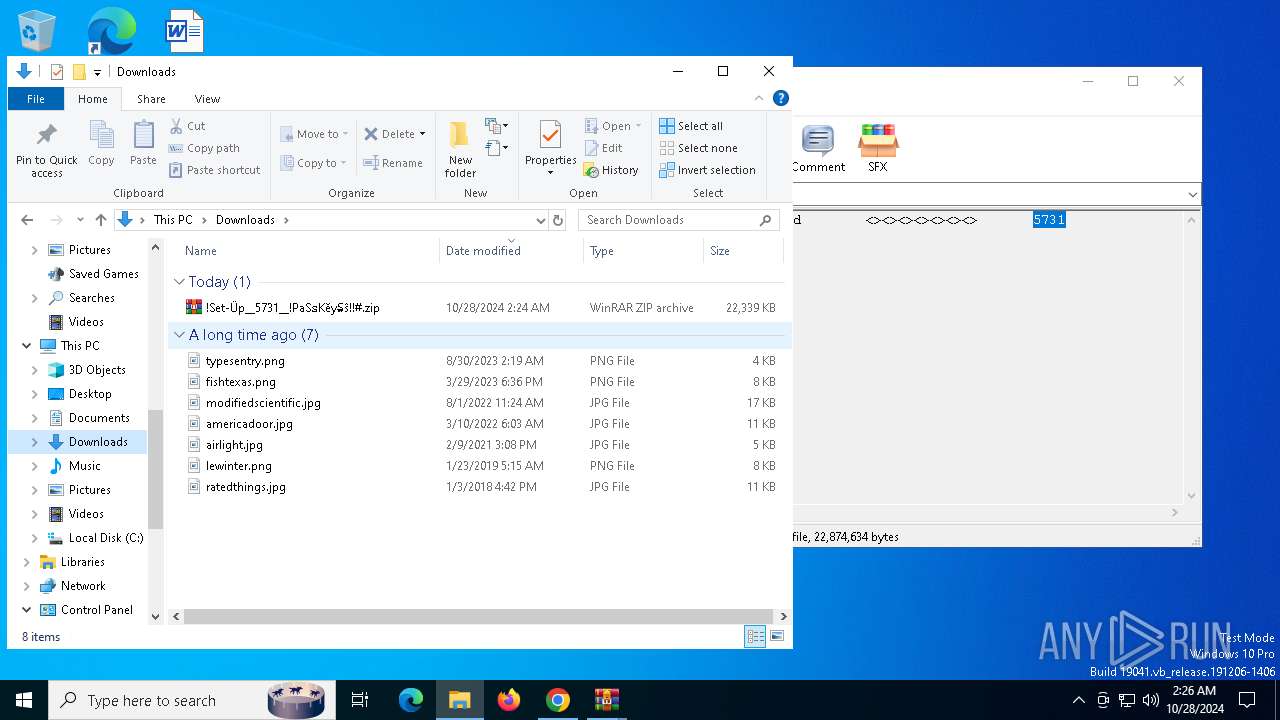1280x720 pixels.
Task: Expand Pictures under This PC in tree
Action: pyautogui.click(x=35, y=490)
